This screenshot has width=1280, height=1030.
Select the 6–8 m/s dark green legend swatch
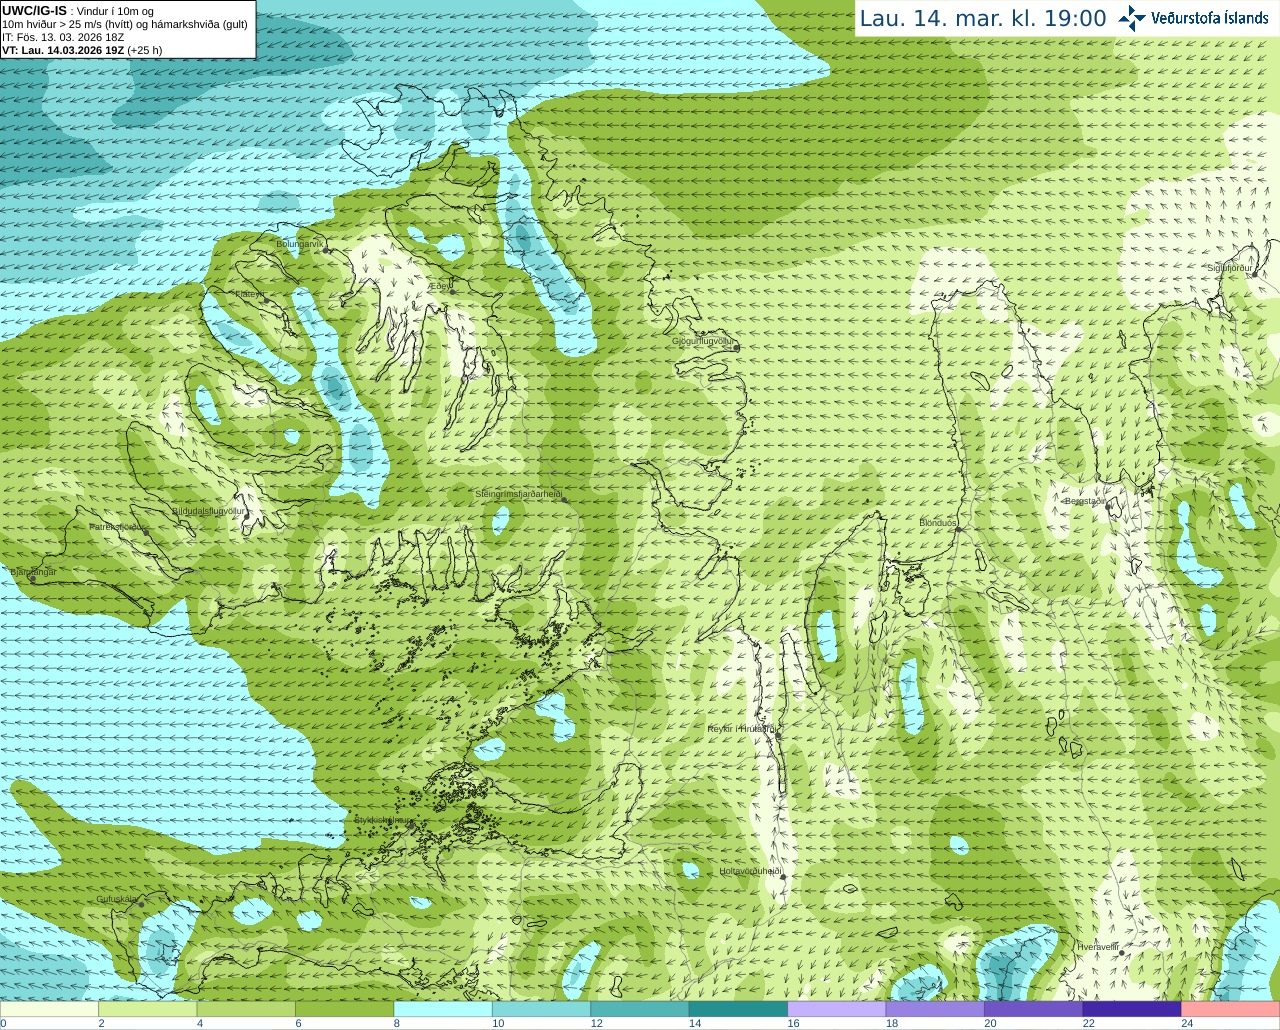[x=344, y=1009]
